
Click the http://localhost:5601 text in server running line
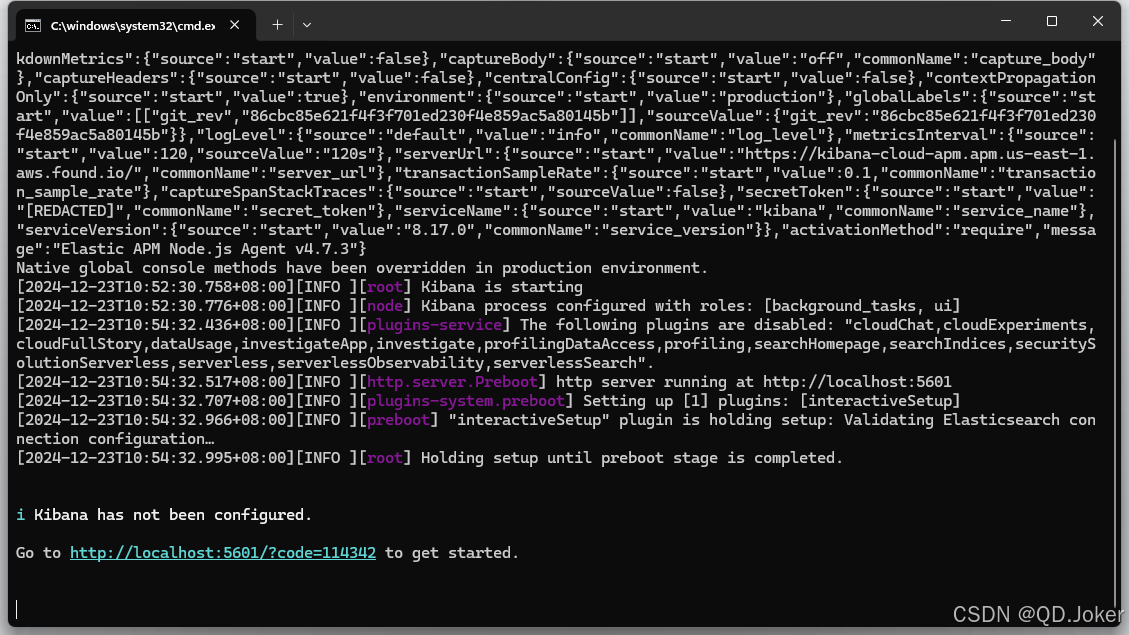(x=857, y=382)
